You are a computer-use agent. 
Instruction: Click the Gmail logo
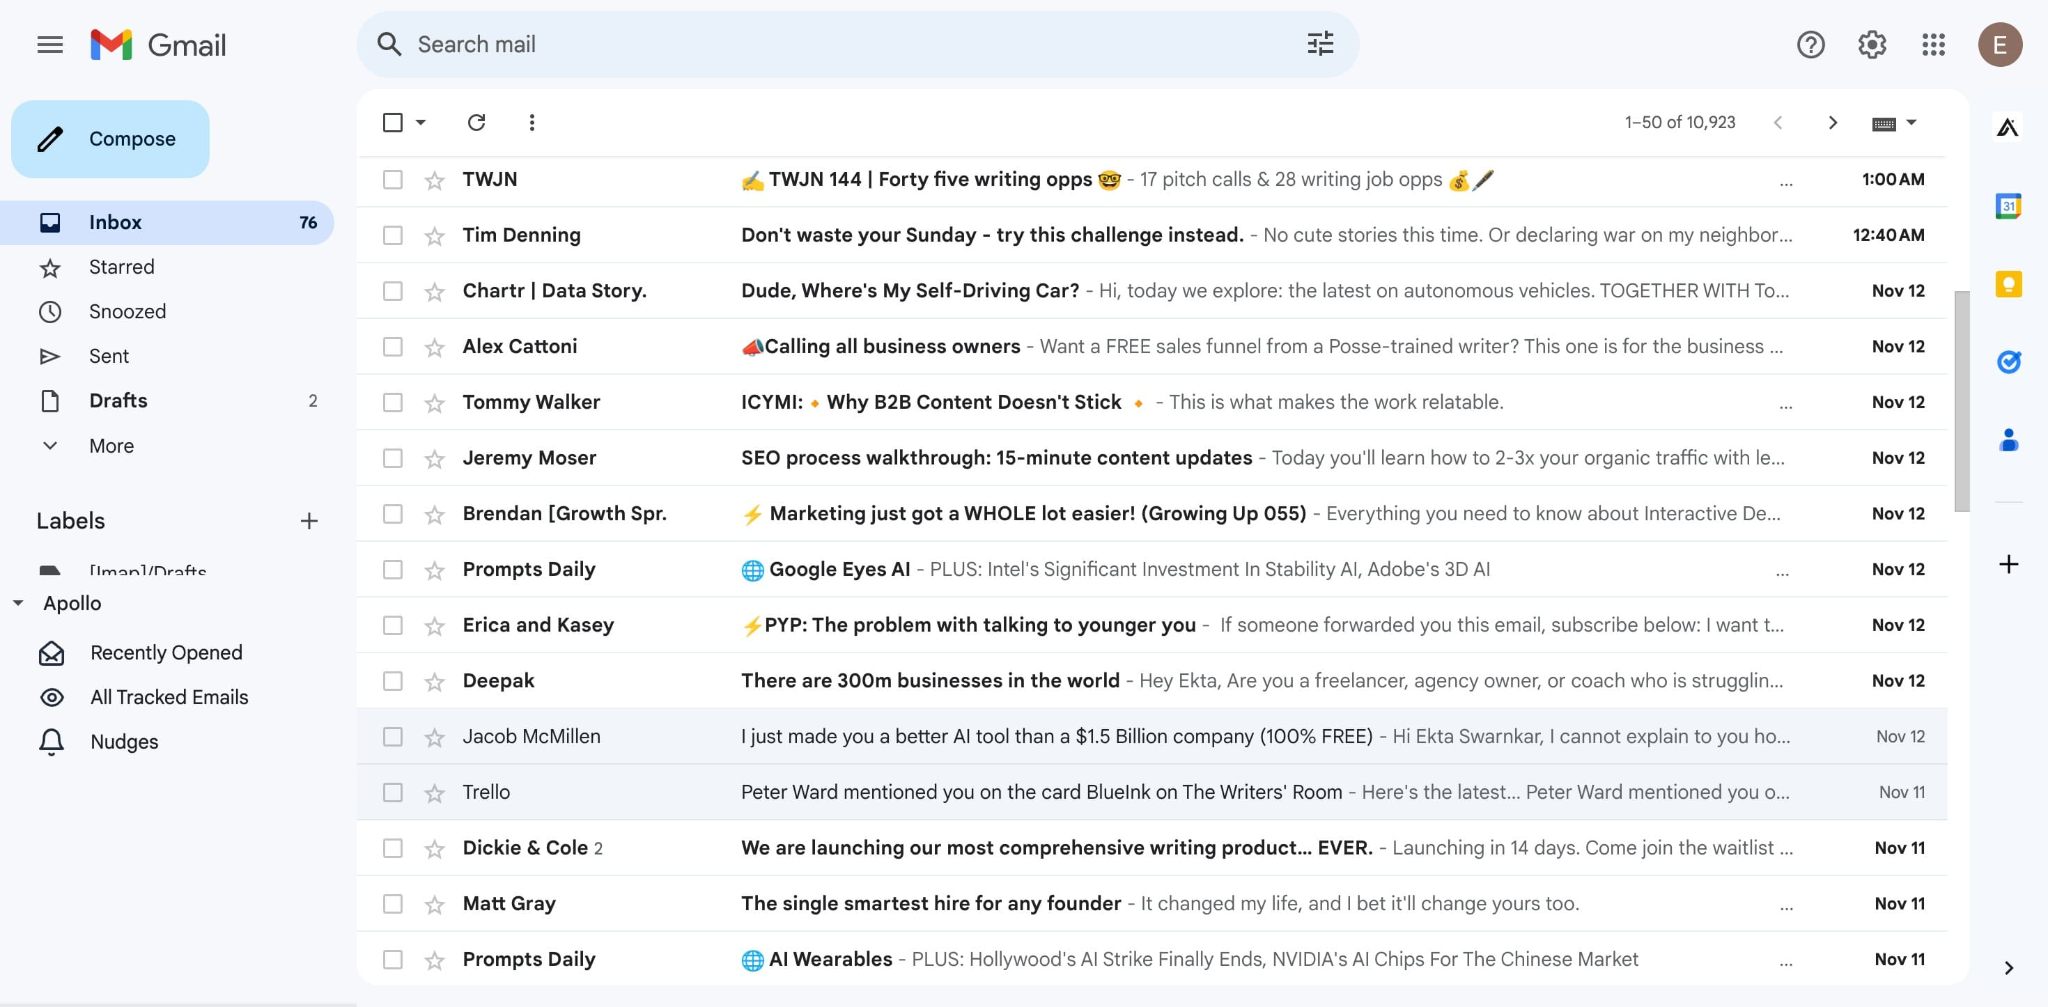click(x=158, y=44)
